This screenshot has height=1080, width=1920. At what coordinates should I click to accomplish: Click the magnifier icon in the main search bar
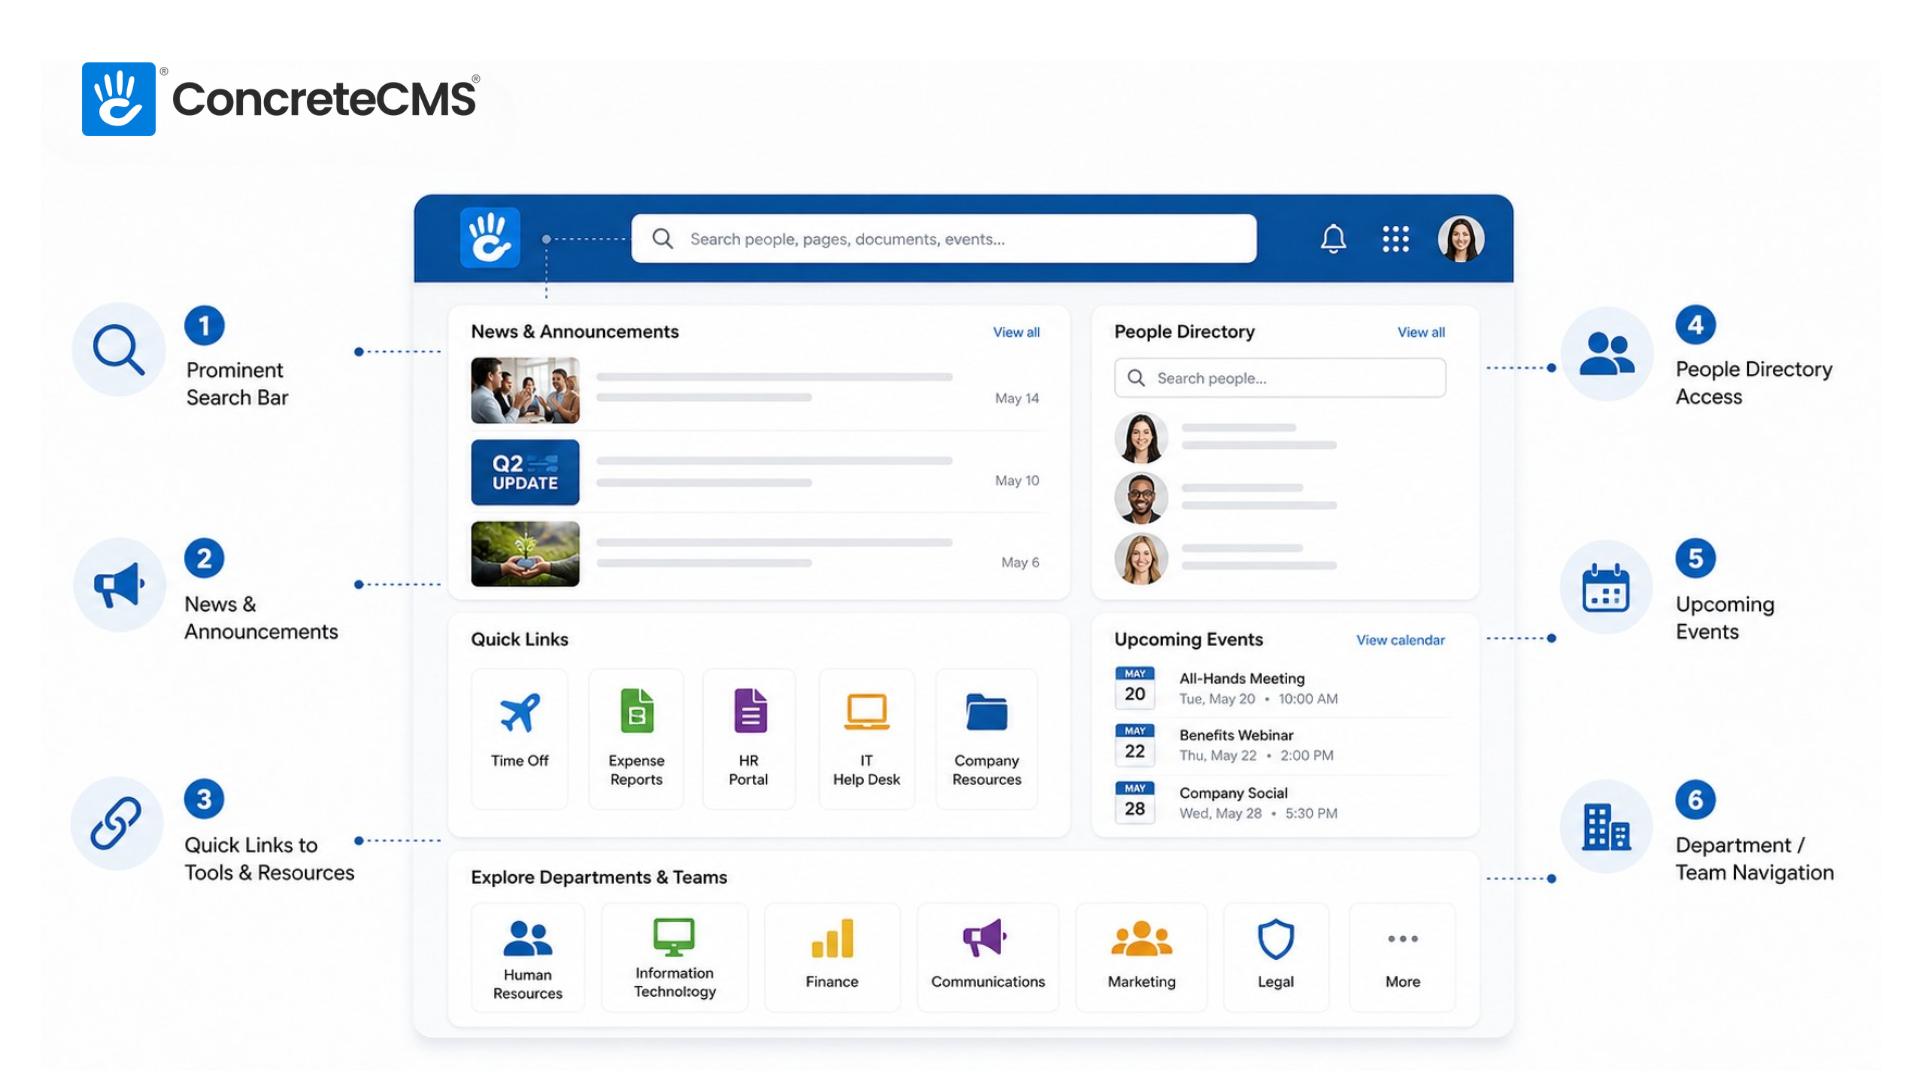[x=662, y=239]
